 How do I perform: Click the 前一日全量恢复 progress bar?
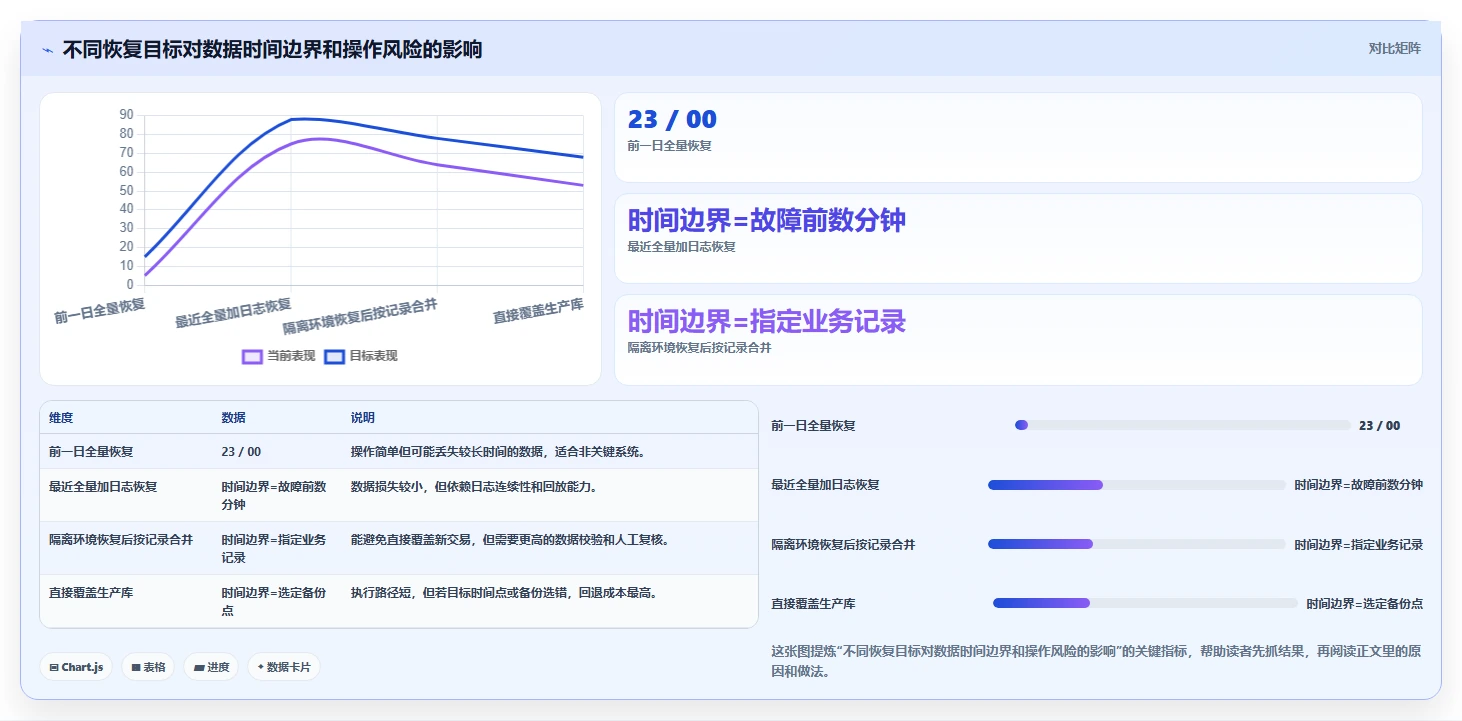tap(1183, 425)
